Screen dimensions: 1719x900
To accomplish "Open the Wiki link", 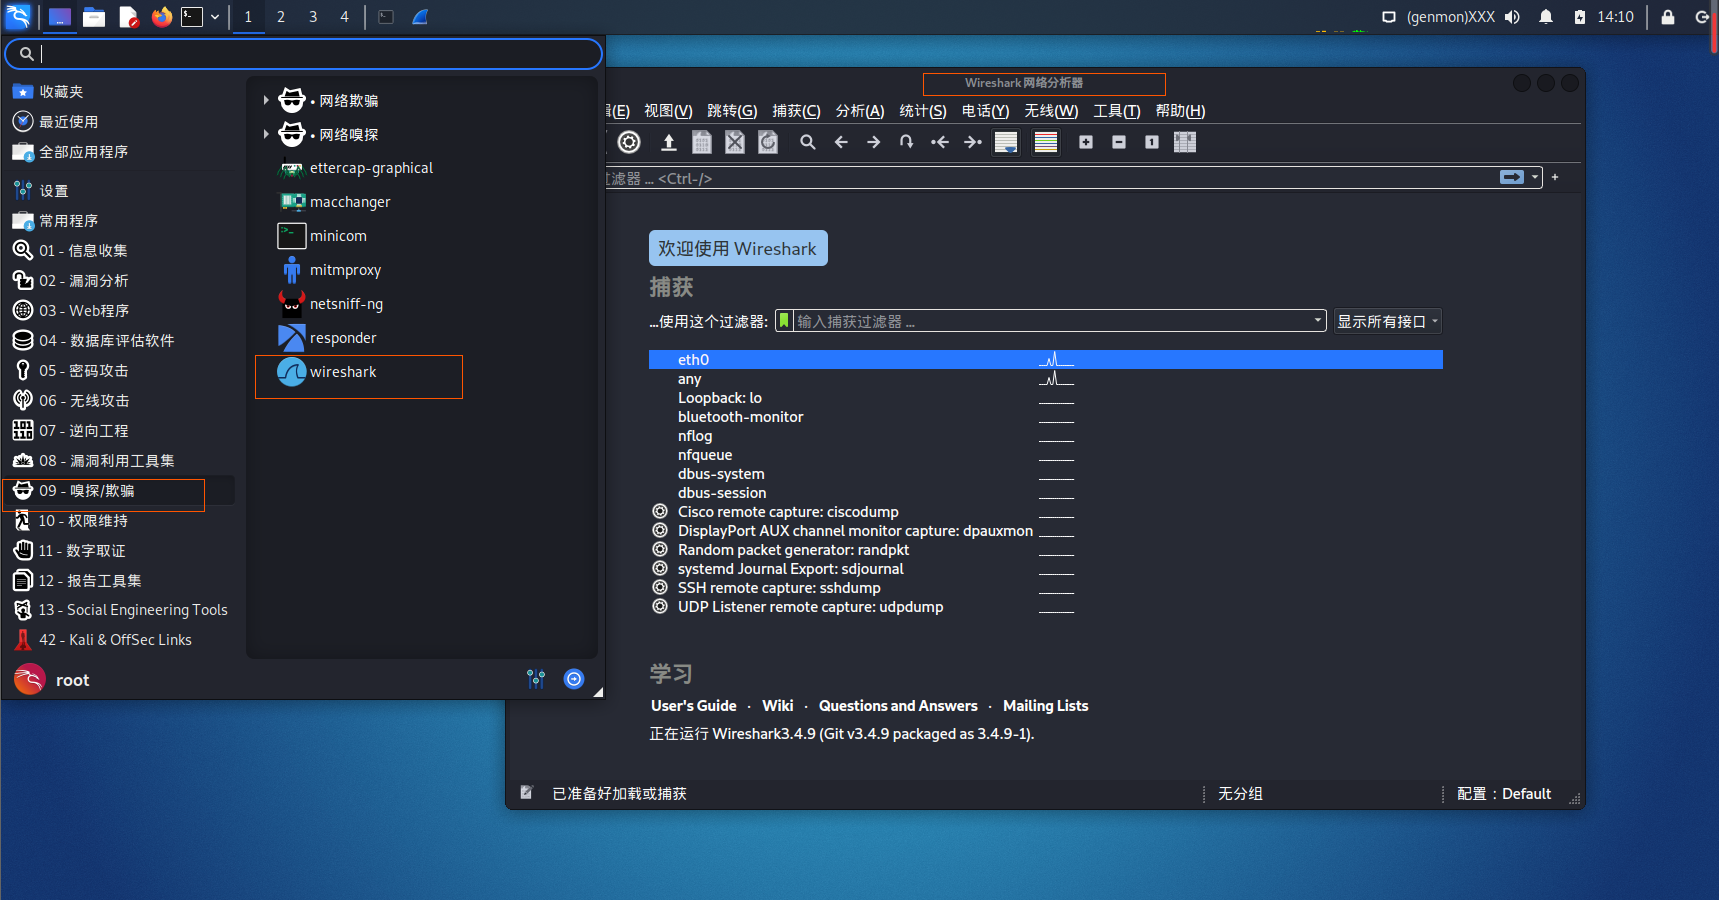I will (x=778, y=706).
